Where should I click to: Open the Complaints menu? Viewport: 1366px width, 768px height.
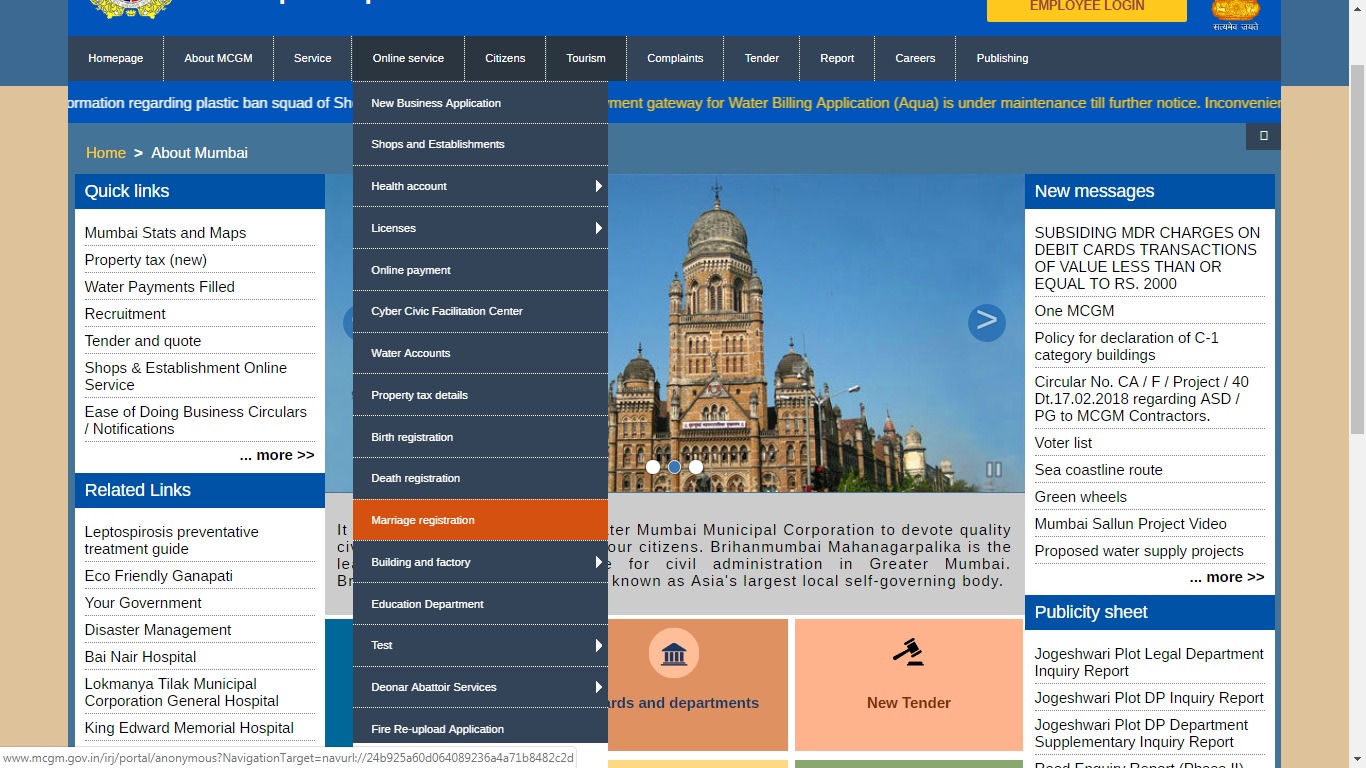point(674,58)
